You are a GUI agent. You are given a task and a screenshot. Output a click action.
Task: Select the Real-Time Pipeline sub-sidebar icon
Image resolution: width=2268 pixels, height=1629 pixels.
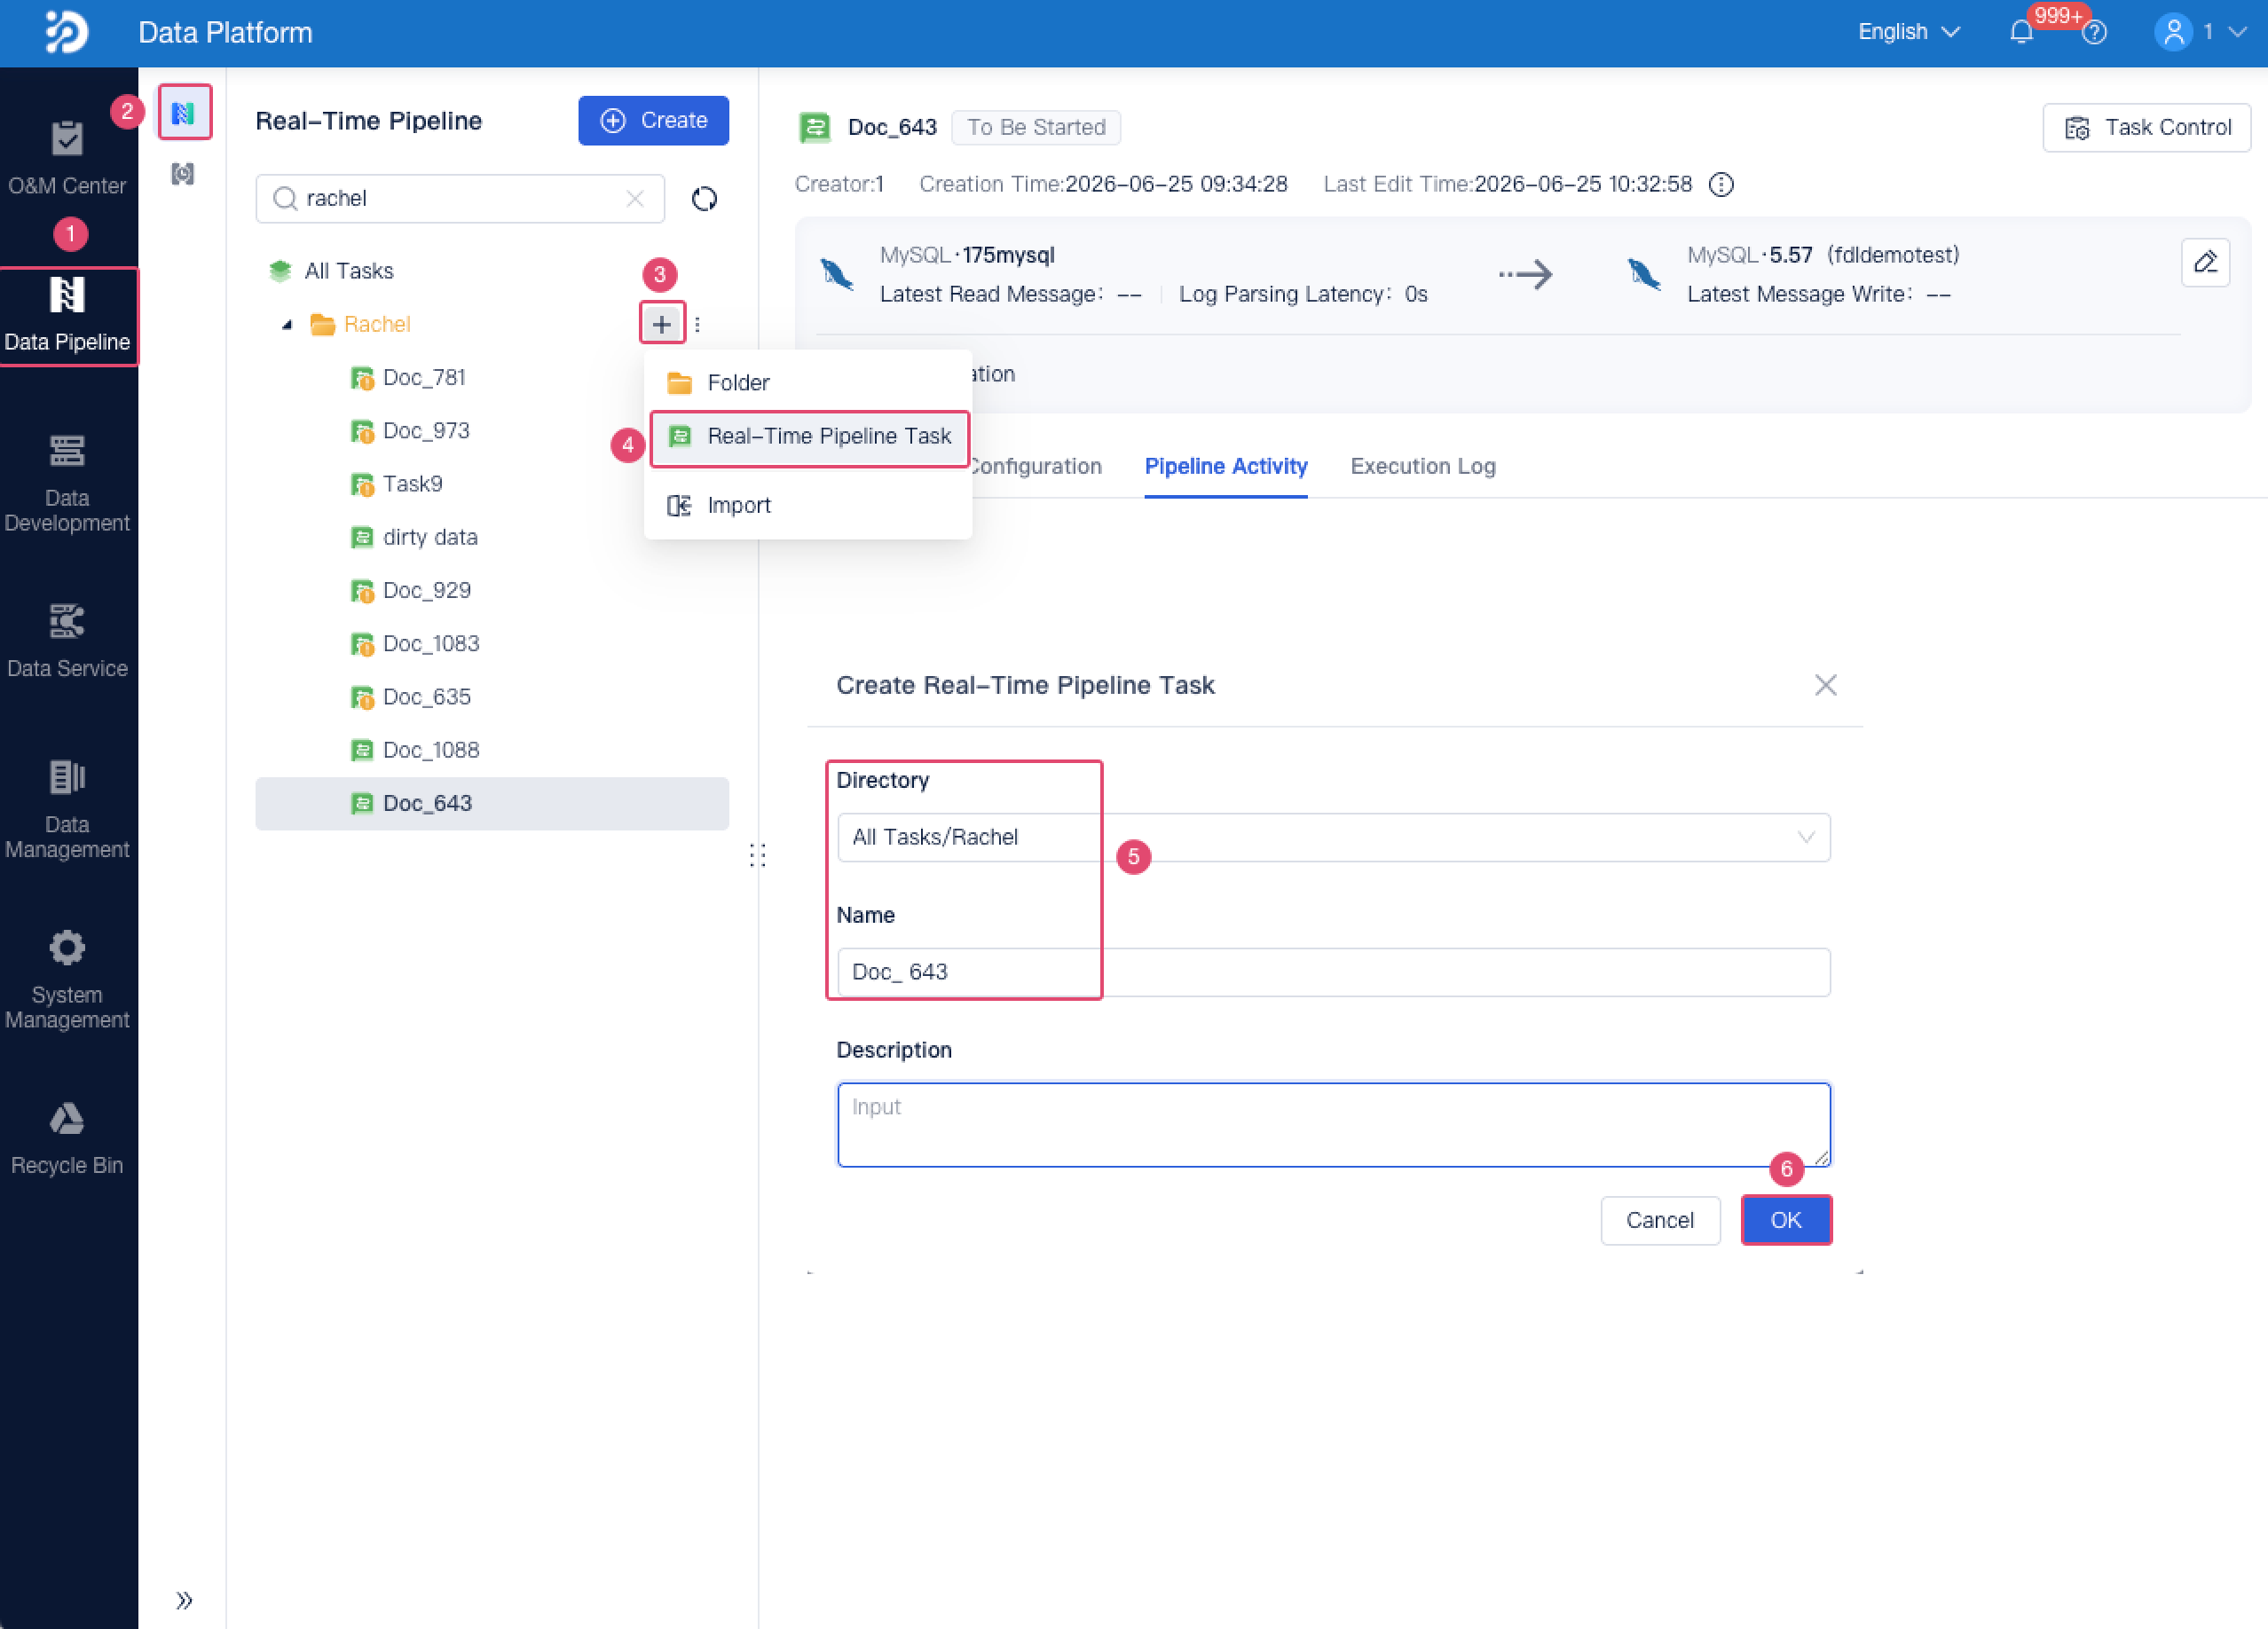(183, 113)
